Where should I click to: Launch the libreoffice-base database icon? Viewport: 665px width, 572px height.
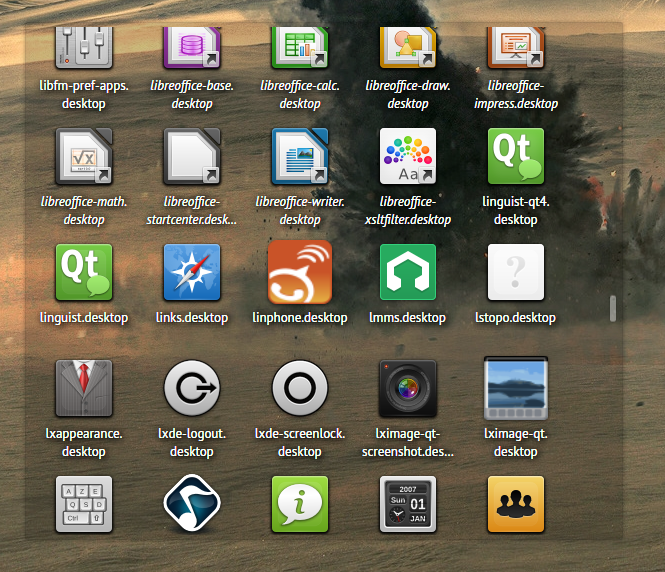pos(192,47)
